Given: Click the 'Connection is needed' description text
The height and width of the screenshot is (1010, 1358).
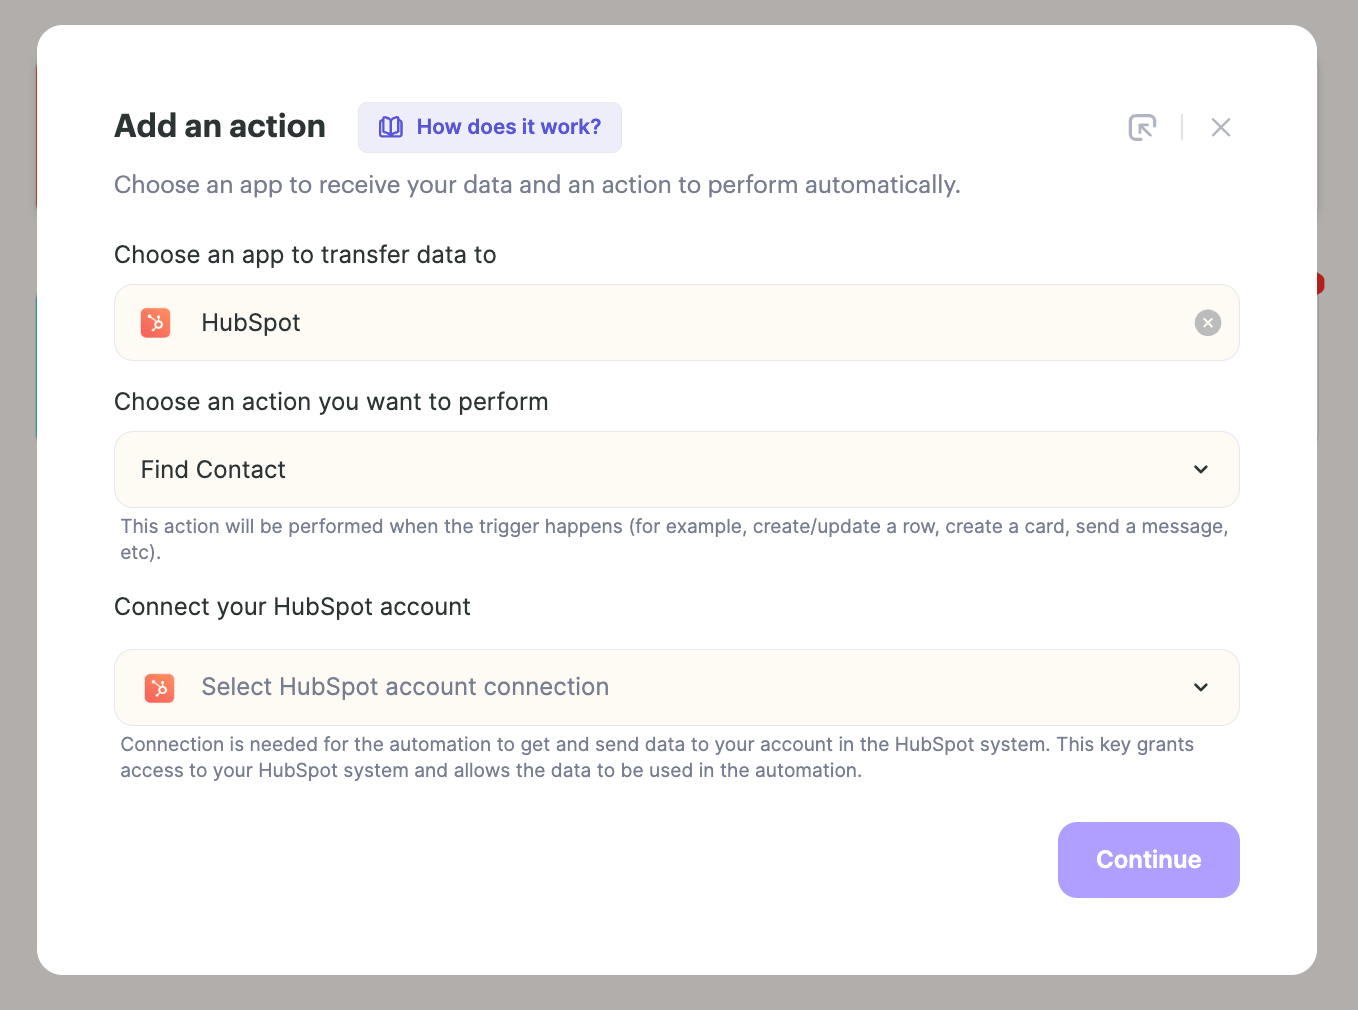Looking at the screenshot, I should 657,757.
